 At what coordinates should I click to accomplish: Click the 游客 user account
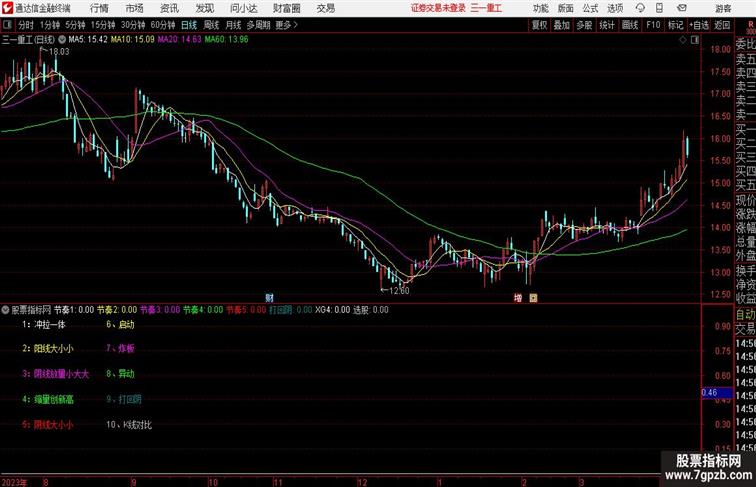(723, 8)
